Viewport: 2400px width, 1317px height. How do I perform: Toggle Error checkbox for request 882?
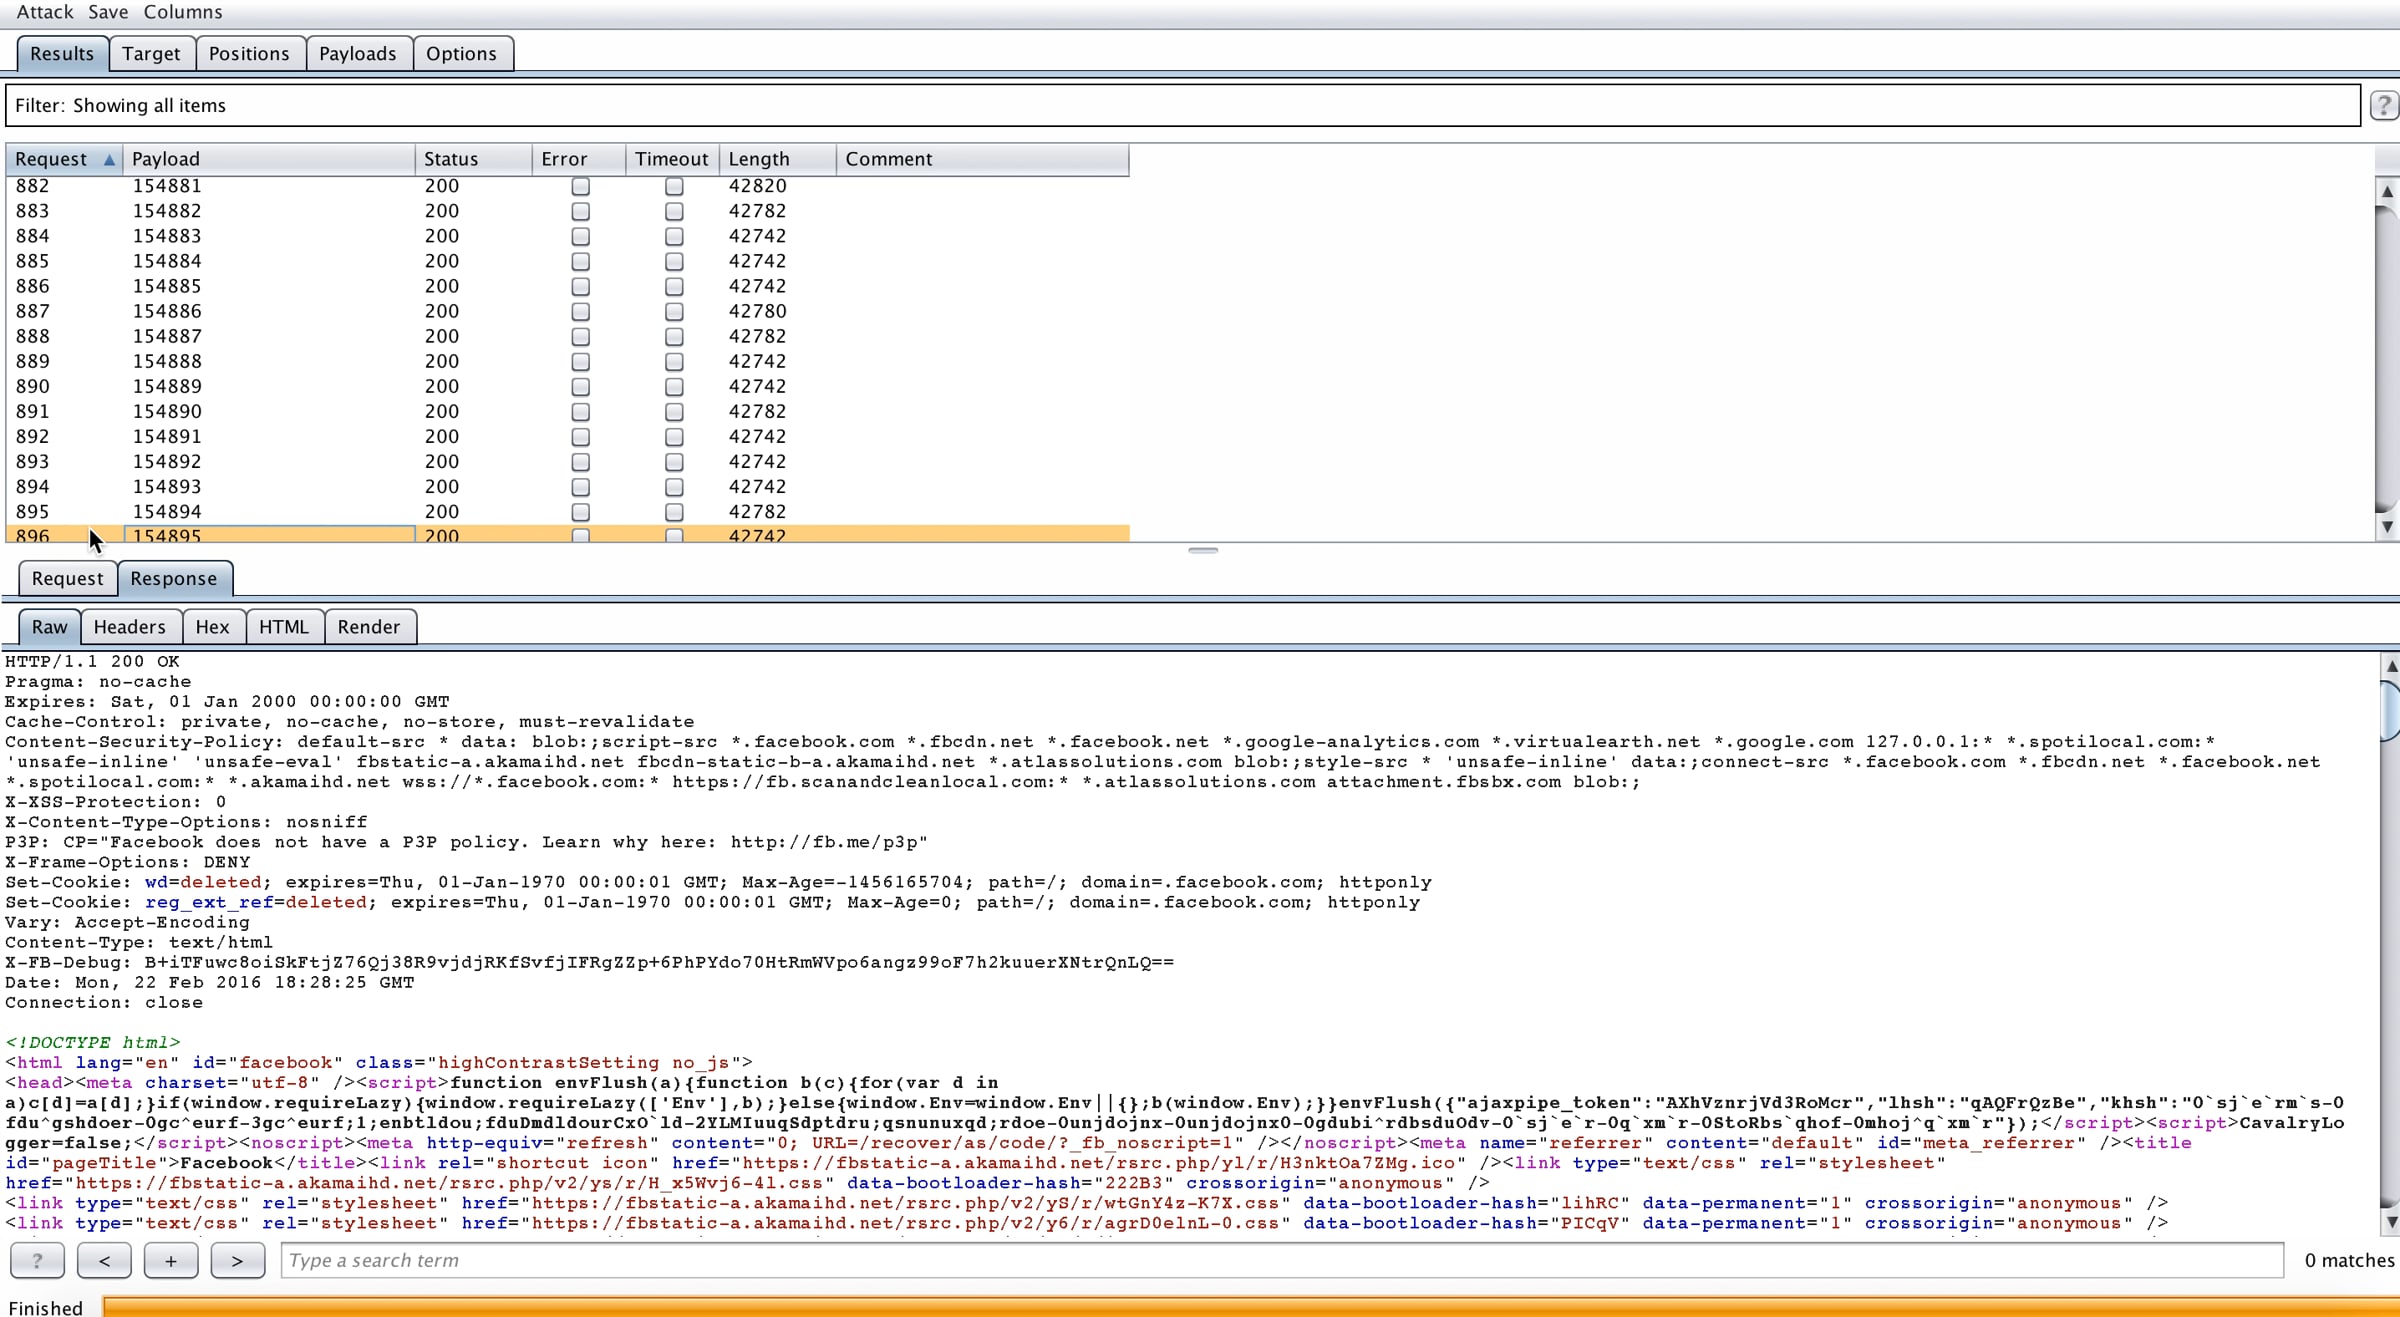(580, 186)
